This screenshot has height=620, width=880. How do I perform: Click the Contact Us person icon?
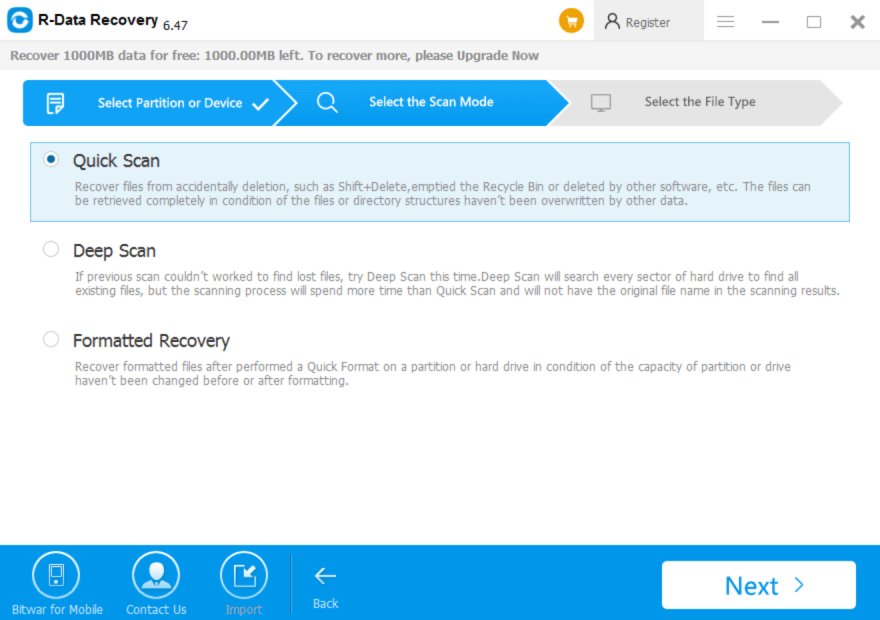coord(156,575)
